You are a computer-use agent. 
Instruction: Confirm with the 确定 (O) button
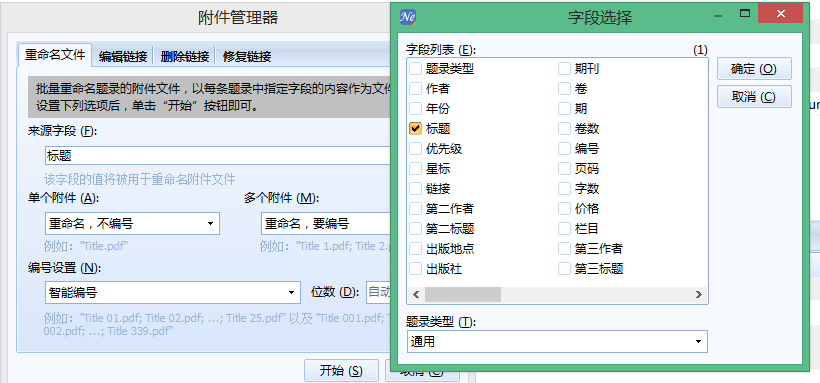pos(754,69)
